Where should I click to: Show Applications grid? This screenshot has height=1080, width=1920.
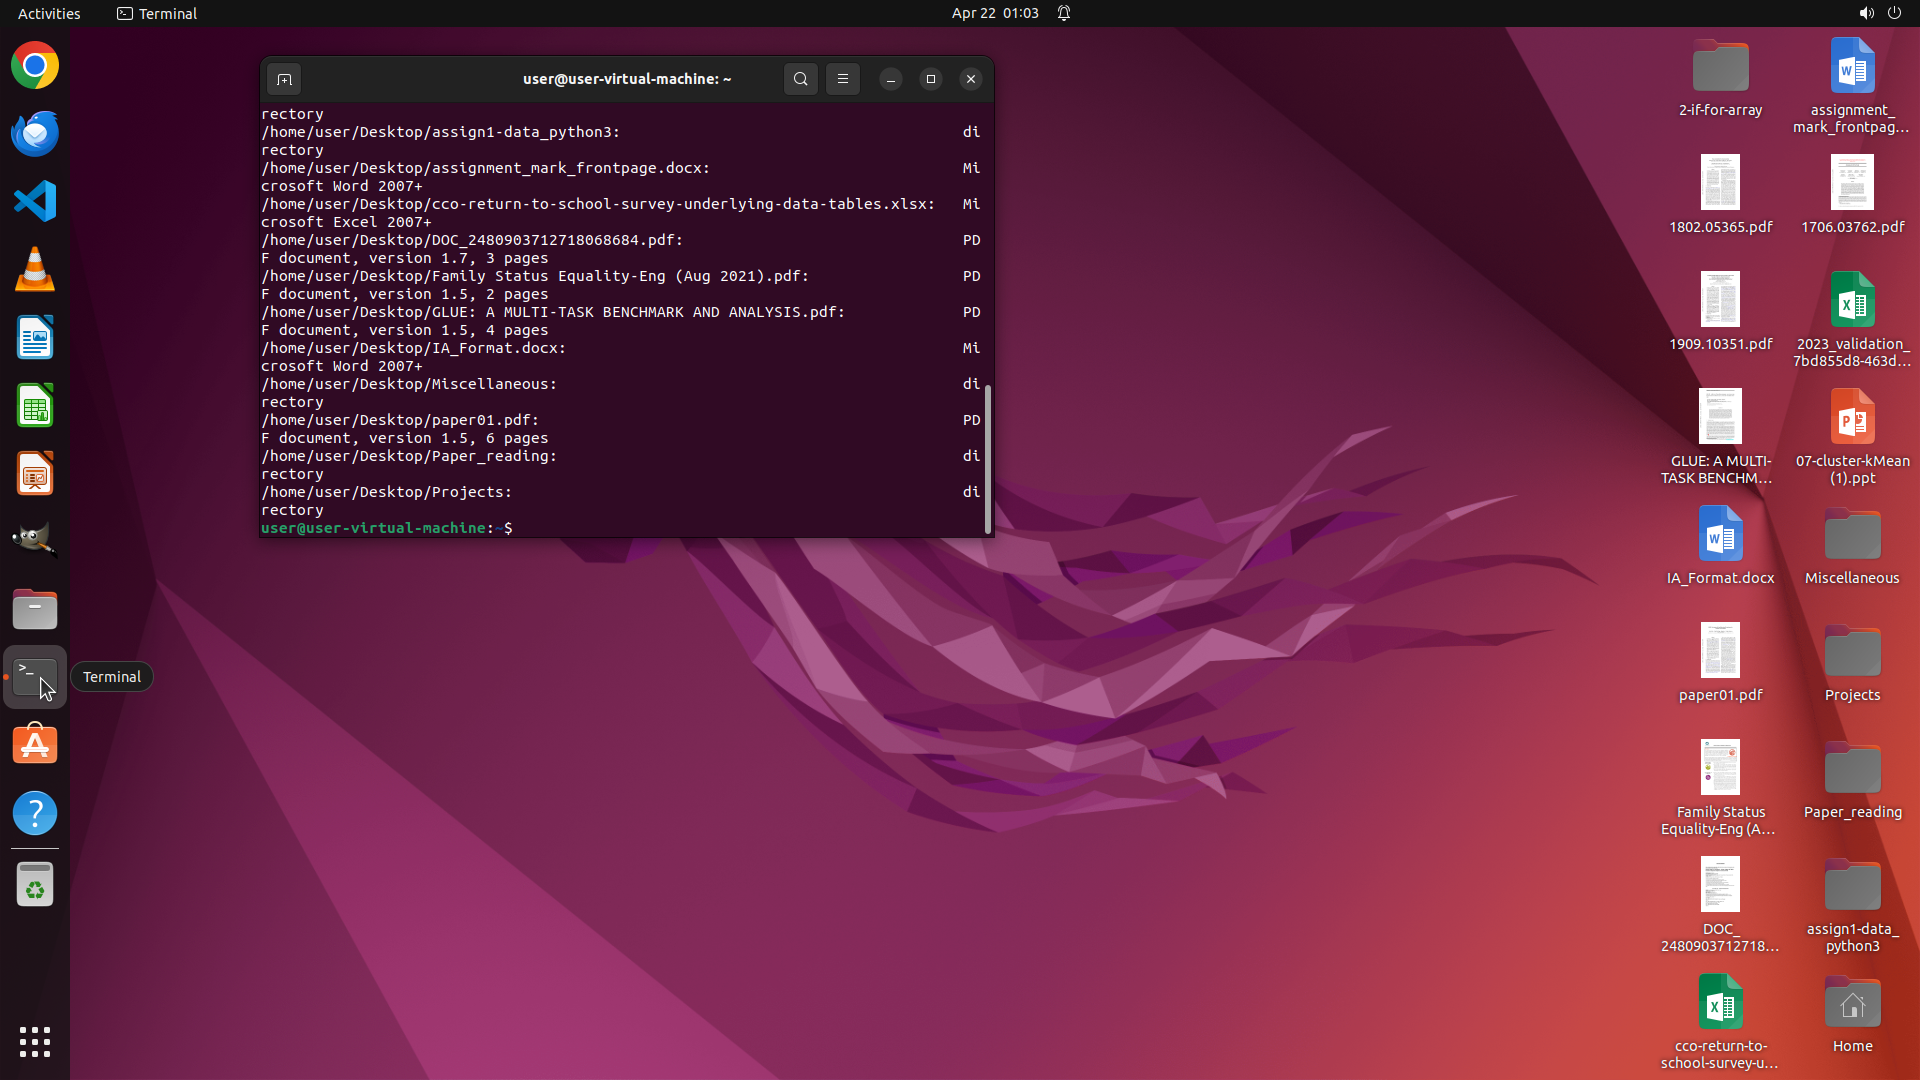pos(35,1042)
